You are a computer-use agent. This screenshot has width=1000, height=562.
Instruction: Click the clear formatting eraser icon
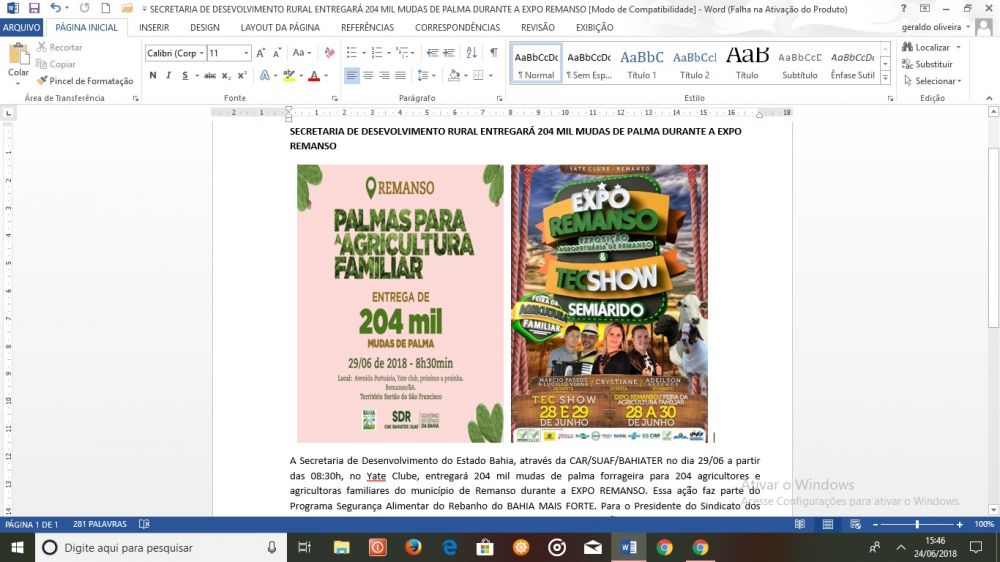point(330,52)
